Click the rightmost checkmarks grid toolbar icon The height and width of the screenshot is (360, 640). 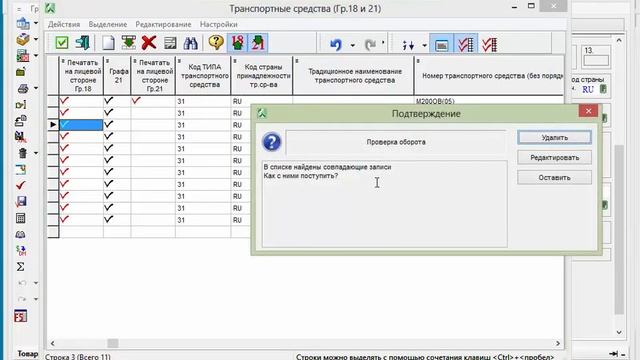[489, 44]
